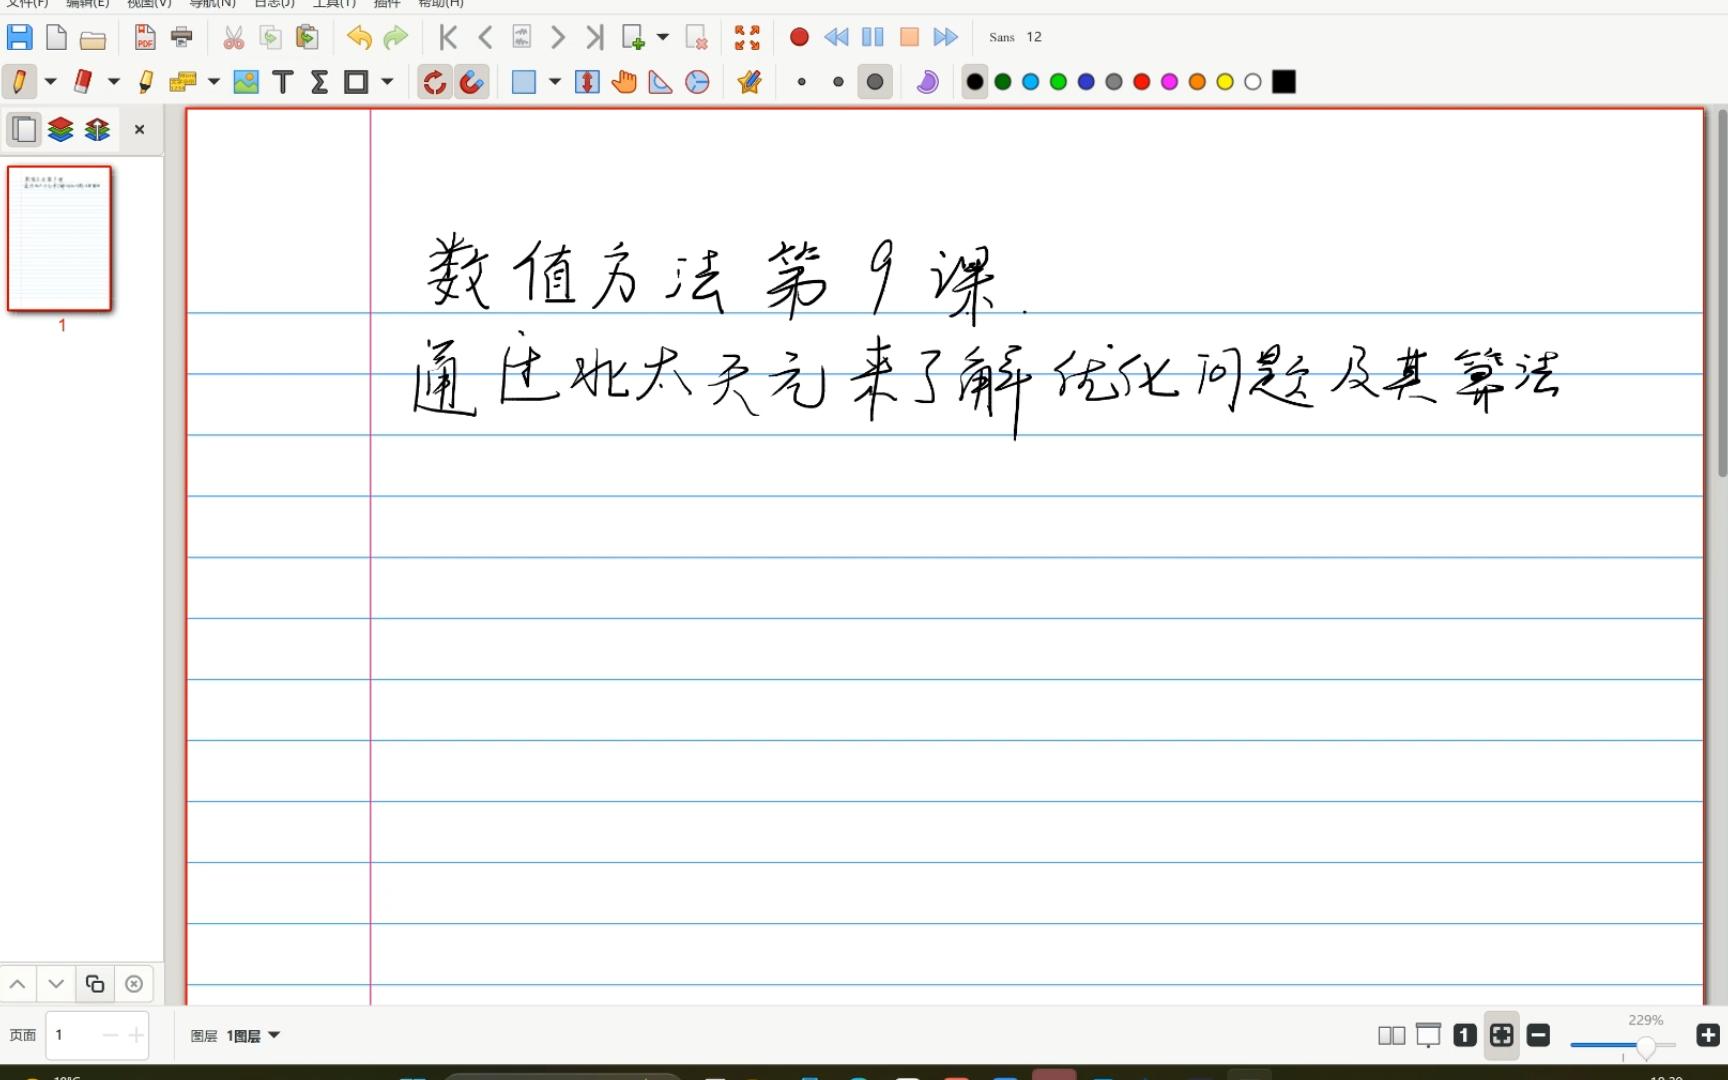This screenshot has width=1728, height=1080.
Task: Redo the last undone action
Action: pos(396,38)
